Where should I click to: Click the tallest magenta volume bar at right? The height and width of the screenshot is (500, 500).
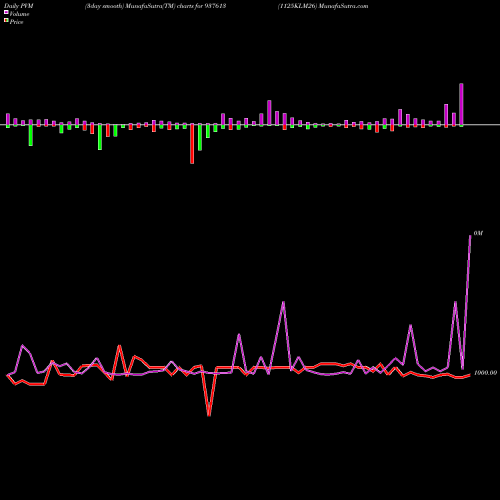(x=461, y=104)
